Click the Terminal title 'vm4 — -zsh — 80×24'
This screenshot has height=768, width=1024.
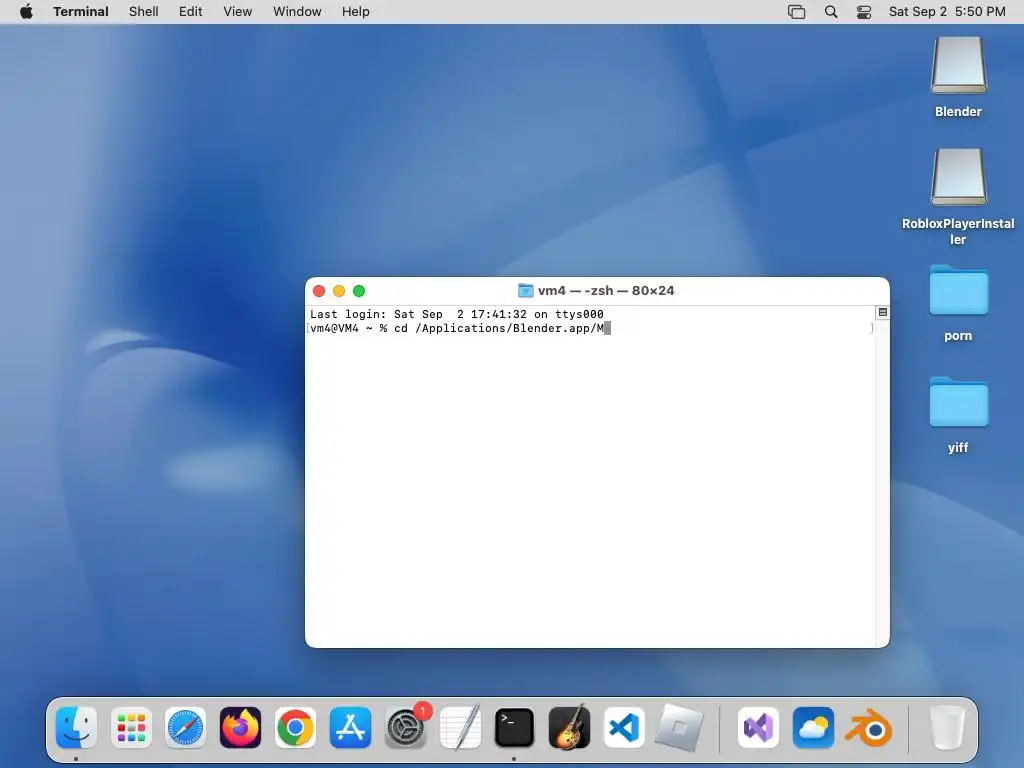point(606,291)
